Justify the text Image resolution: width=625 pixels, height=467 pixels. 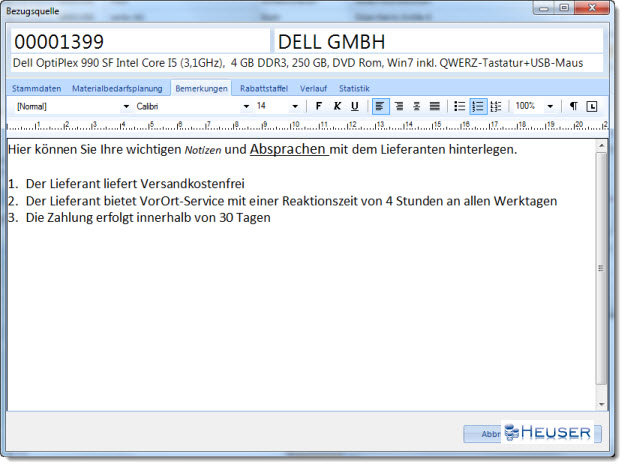pyautogui.click(x=435, y=106)
